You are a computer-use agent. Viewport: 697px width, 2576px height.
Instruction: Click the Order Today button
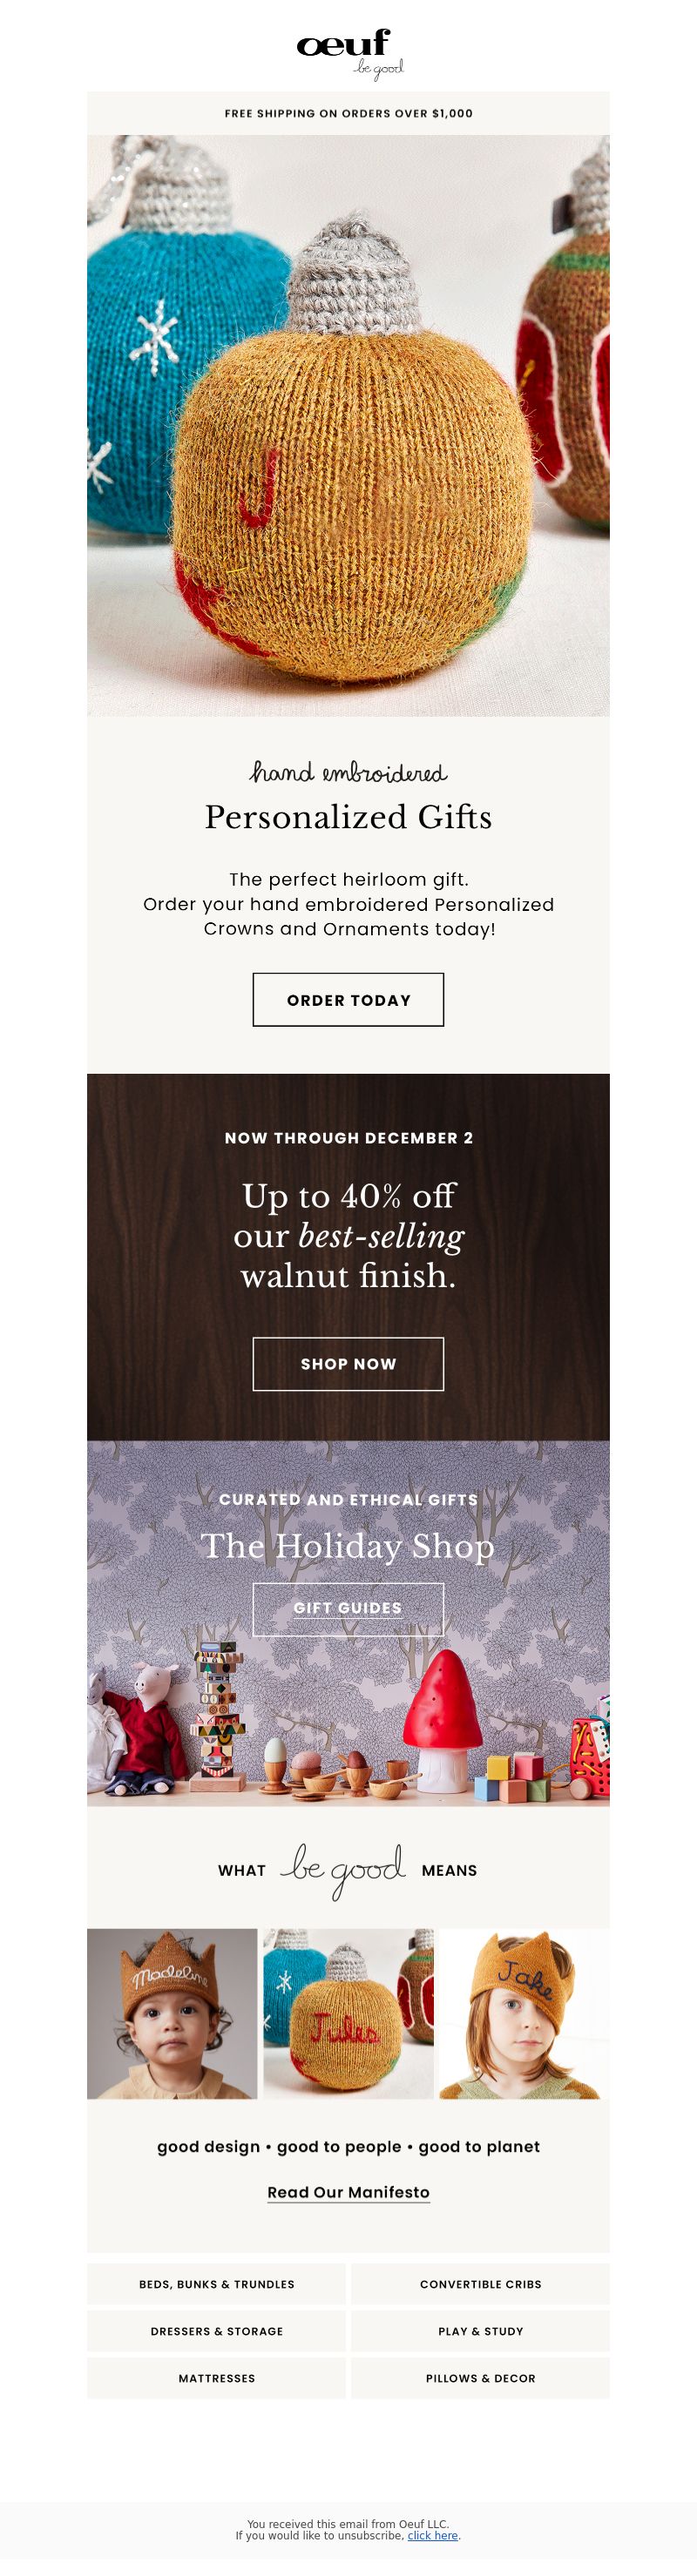[348, 999]
